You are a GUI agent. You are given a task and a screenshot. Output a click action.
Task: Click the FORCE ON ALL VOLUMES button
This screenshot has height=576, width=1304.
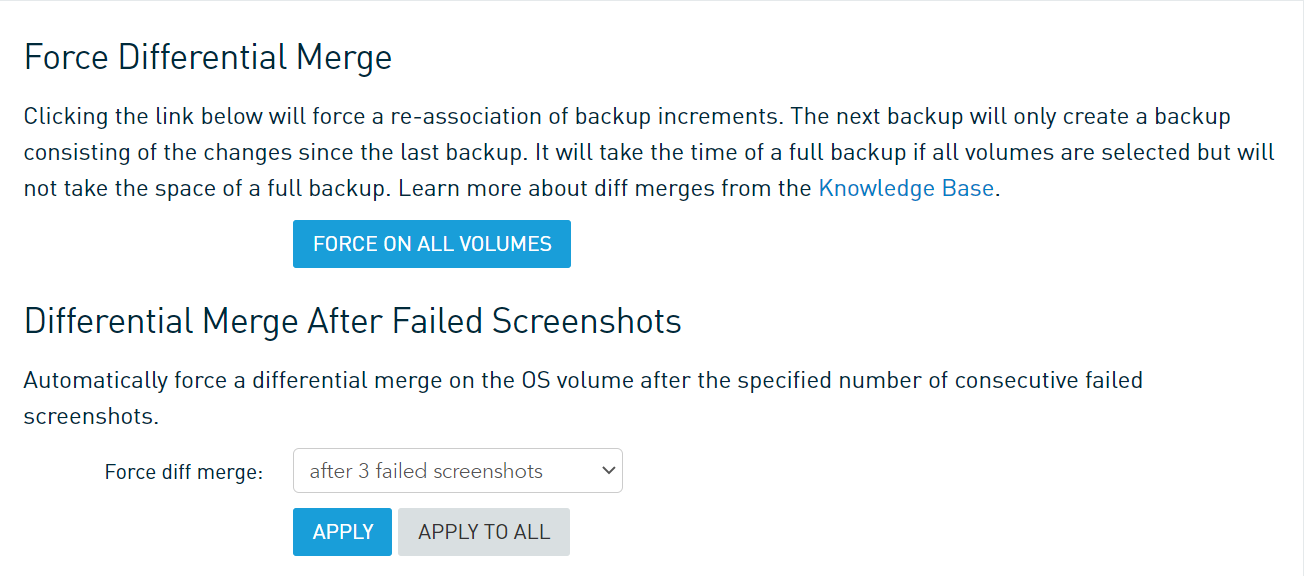click(432, 244)
